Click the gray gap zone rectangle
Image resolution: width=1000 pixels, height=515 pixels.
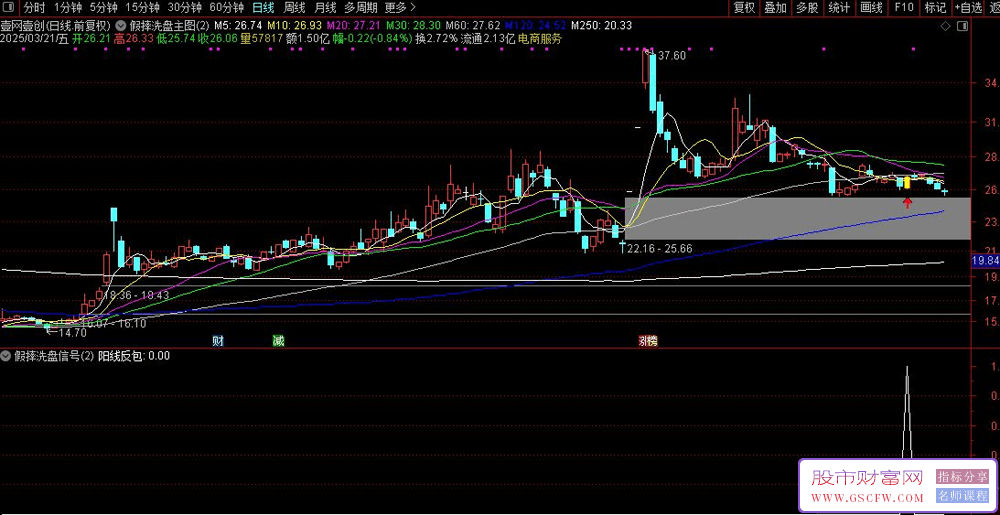(797, 218)
